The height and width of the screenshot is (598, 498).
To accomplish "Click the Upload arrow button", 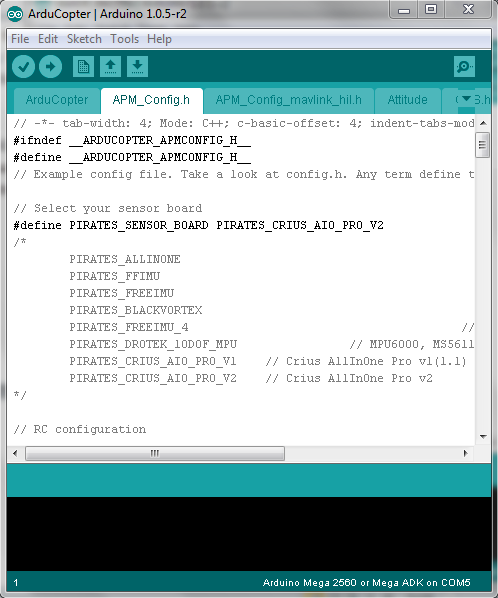I will [50, 67].
